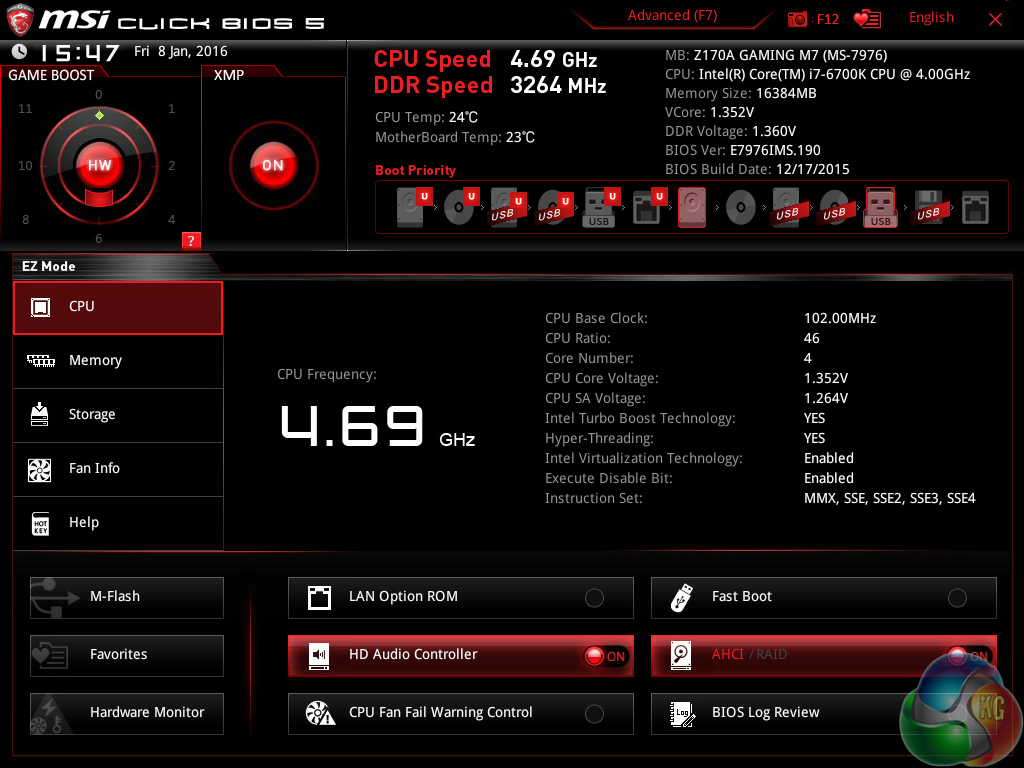This screenshot has width=1024, height=768.
Task: Select the USB optical drive boot device with U badge
Action: pyautogui.click(x=555, y=207)
